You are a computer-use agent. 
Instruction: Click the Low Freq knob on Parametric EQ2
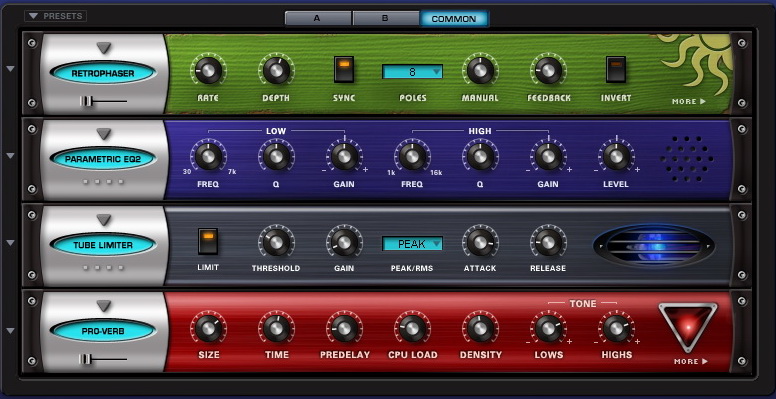[x=208, y=156]
